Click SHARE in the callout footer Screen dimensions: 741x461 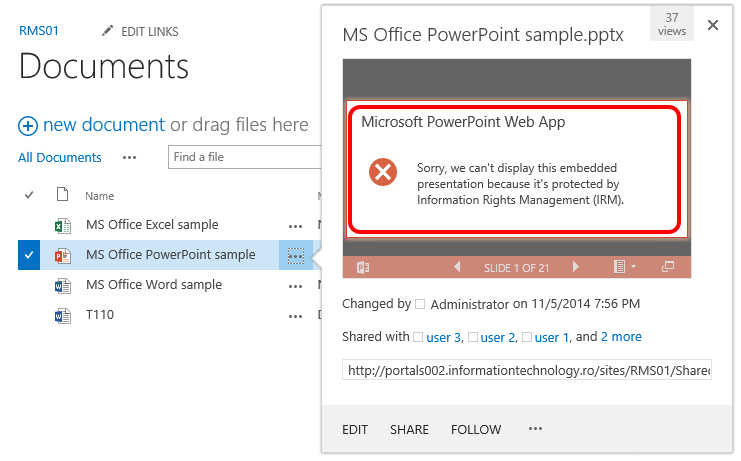click(x=409, y=430)
